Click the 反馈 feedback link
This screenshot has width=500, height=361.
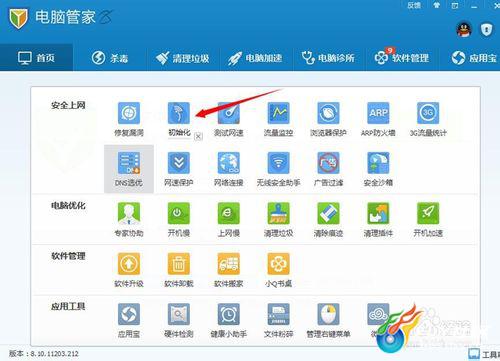pyautogui.click(x=414, y=6)
